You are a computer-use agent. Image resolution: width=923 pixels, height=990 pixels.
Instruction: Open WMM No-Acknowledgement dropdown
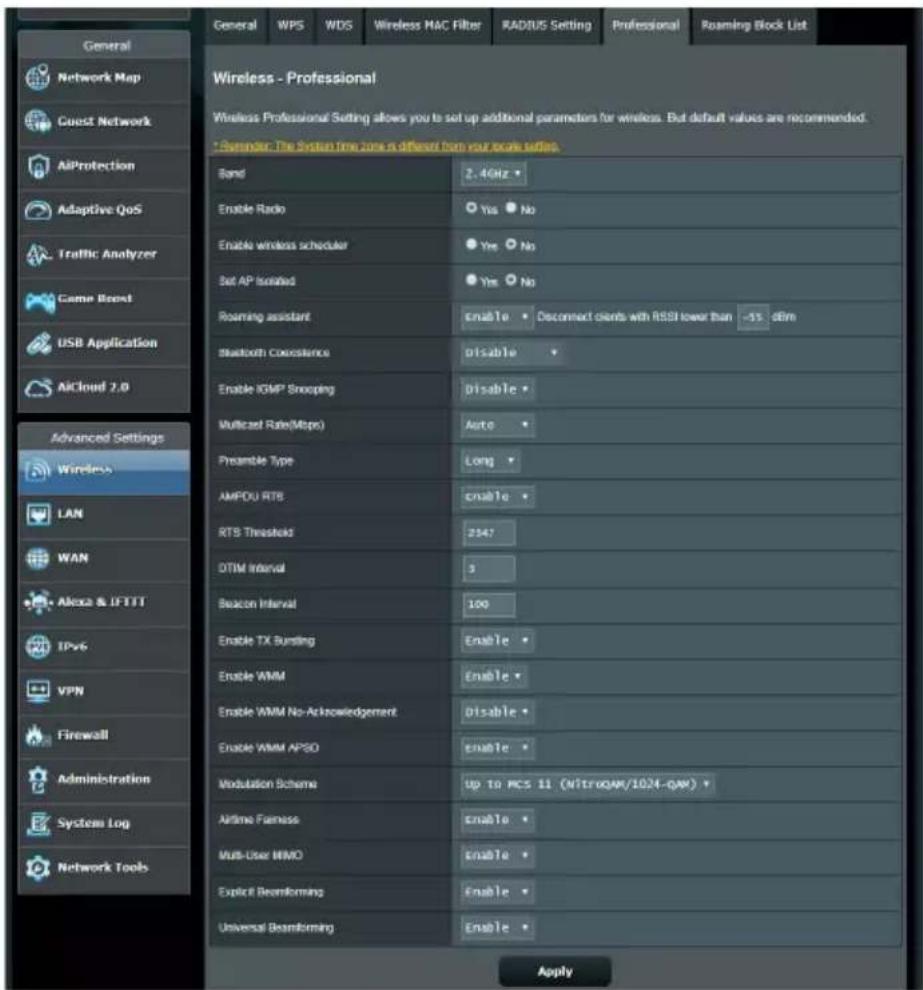point(497,712)
